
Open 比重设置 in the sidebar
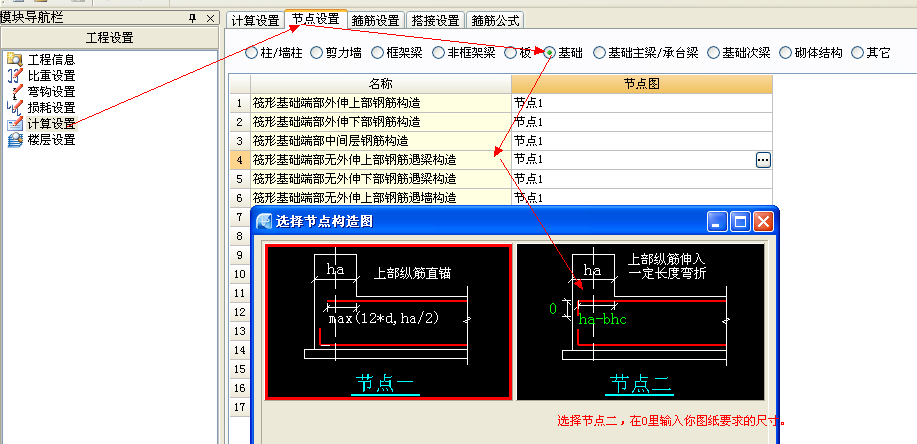click(51, 76)
